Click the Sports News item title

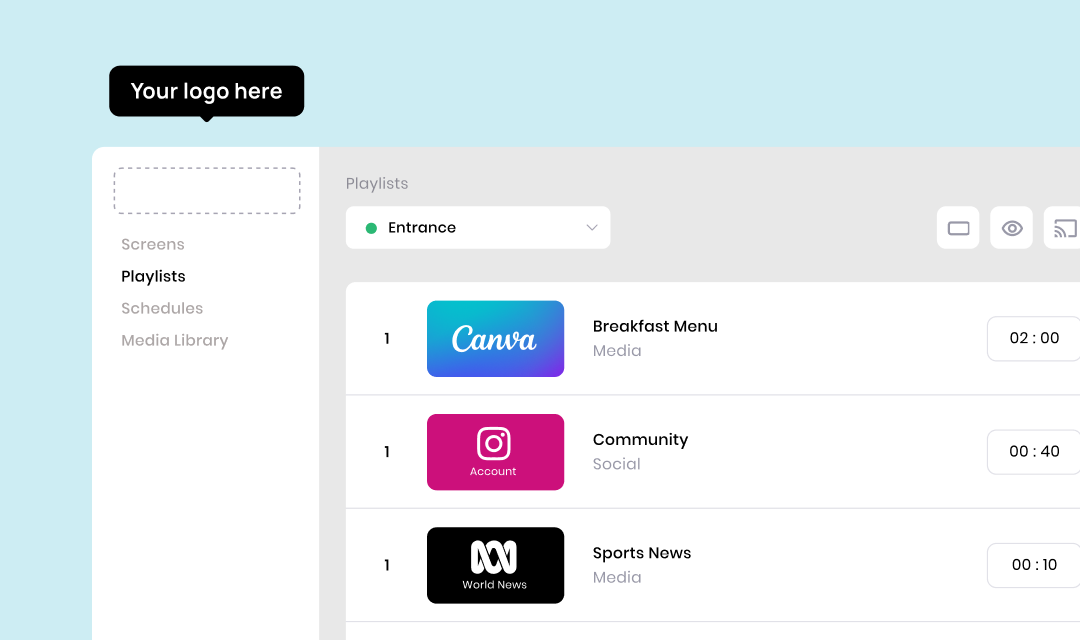click(x=642, y=553)
